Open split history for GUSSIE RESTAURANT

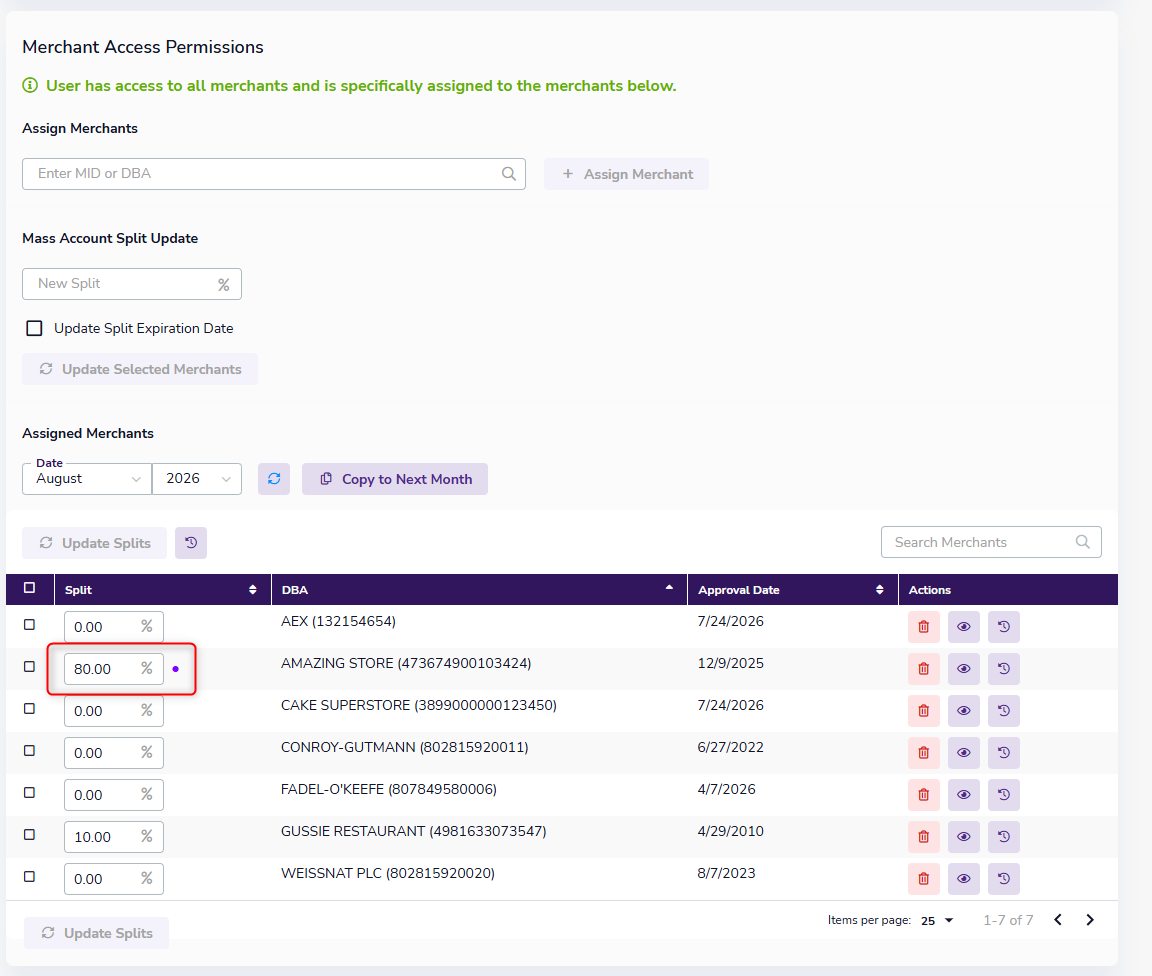pyautogui.click(x=1004, y=836)
